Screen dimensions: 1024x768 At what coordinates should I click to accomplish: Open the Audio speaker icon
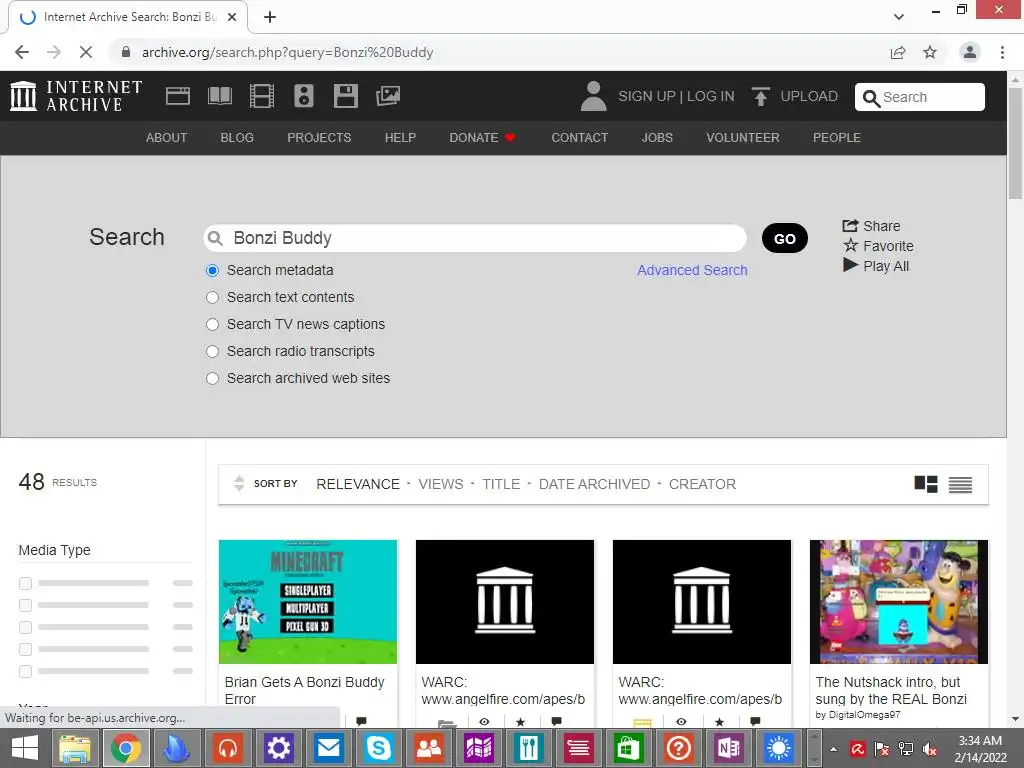coord(304,96)
